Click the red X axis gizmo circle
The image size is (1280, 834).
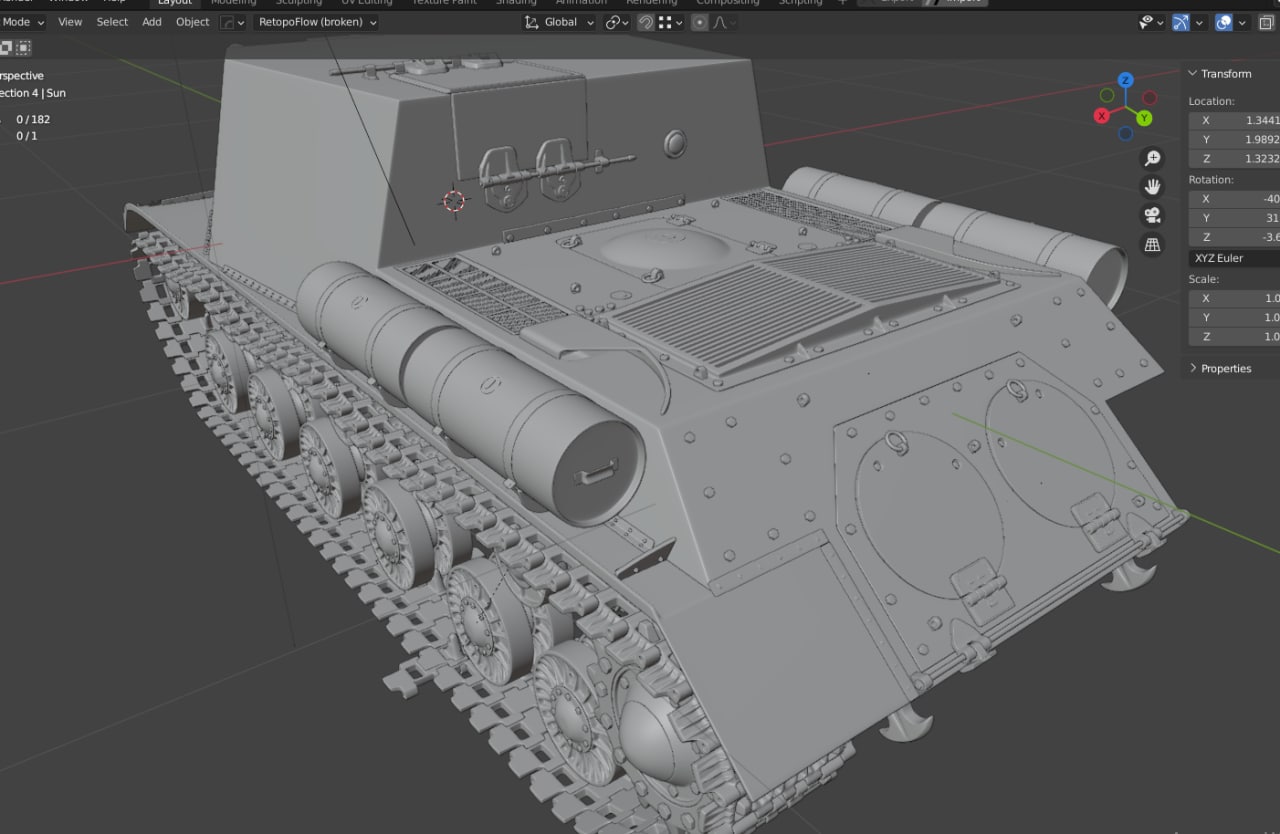1102,116
